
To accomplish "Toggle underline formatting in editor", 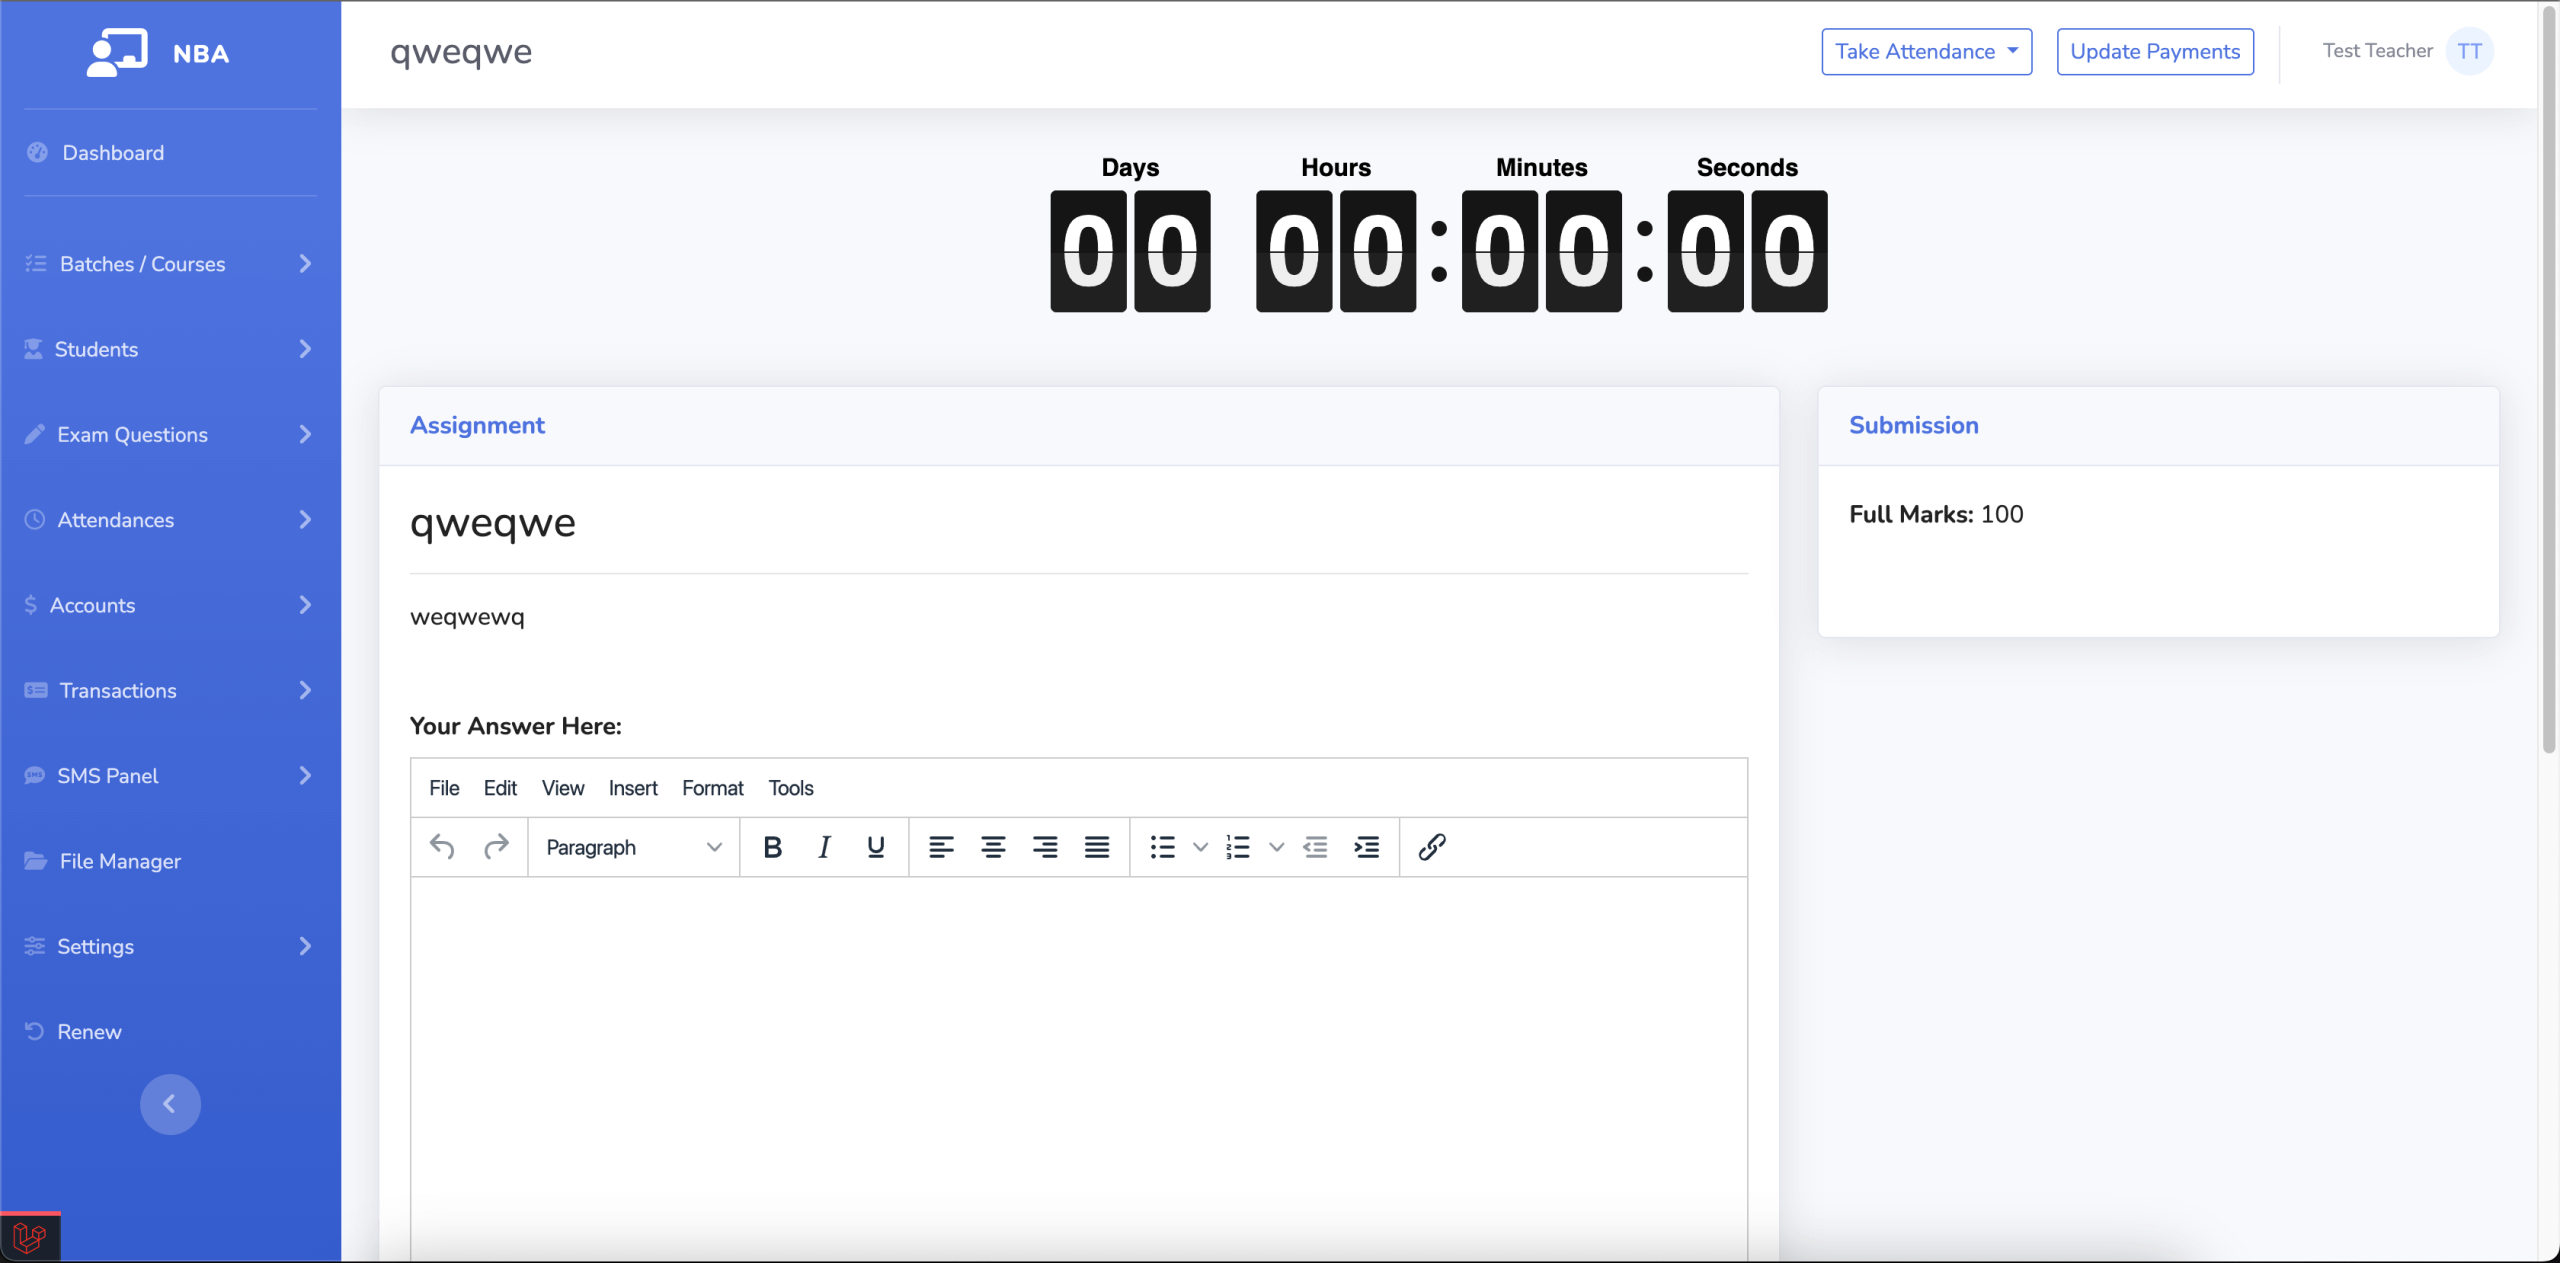I will pyautogui.click(x=876, y=847).
